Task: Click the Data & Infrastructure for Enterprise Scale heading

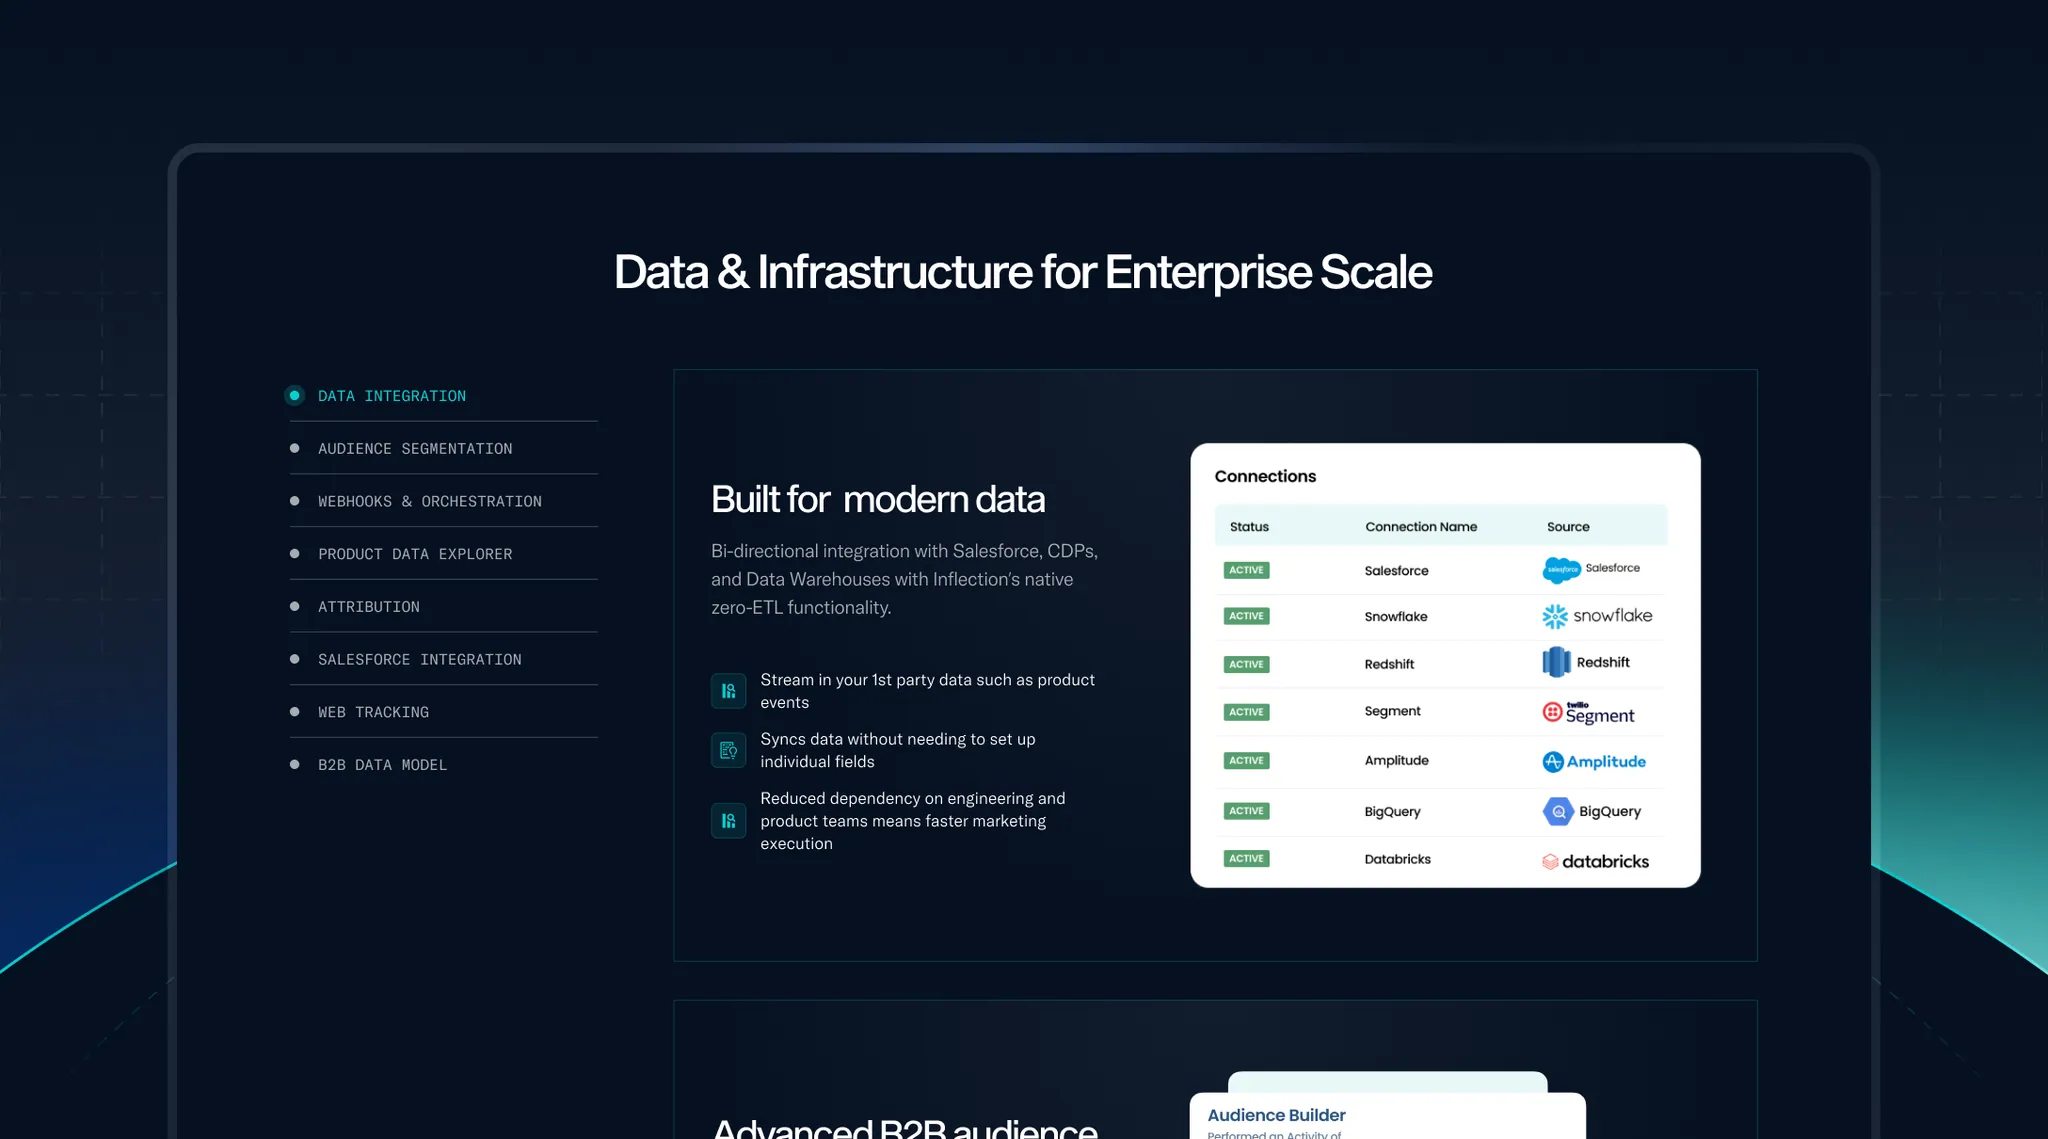Action: (x=1023, y=272)
